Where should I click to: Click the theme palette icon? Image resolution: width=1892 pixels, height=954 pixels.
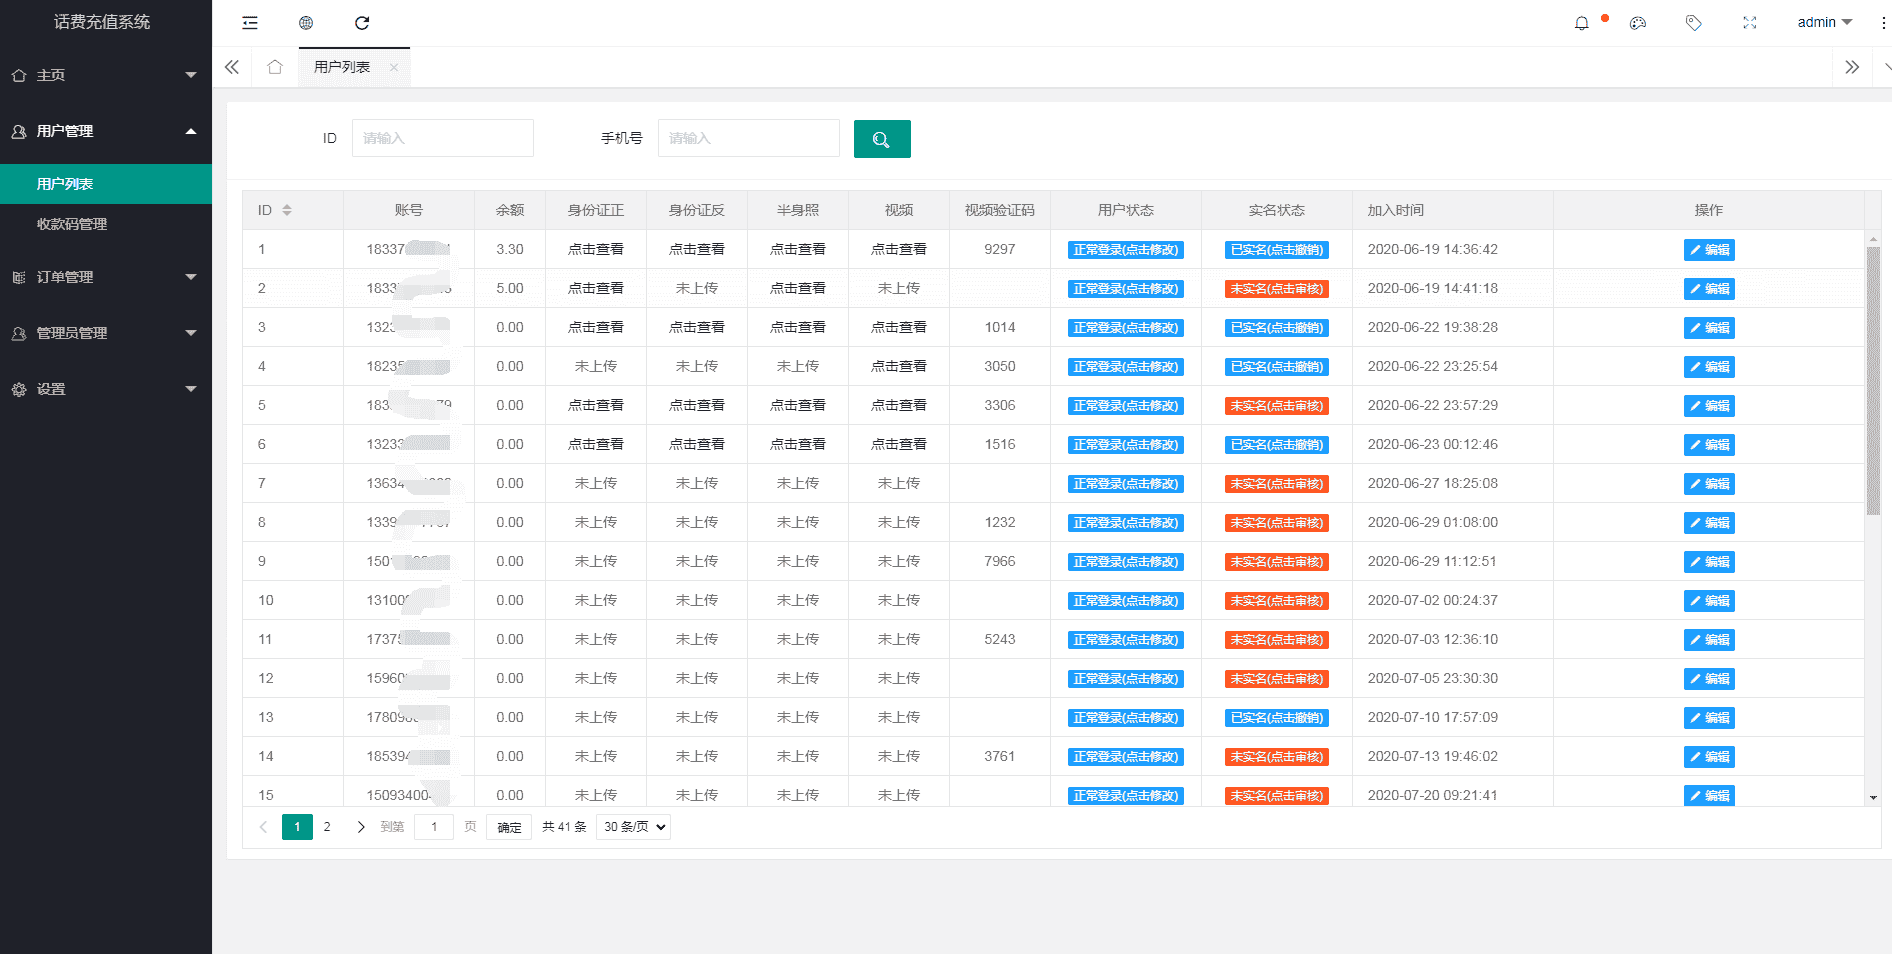click(x=1637, y=23)
